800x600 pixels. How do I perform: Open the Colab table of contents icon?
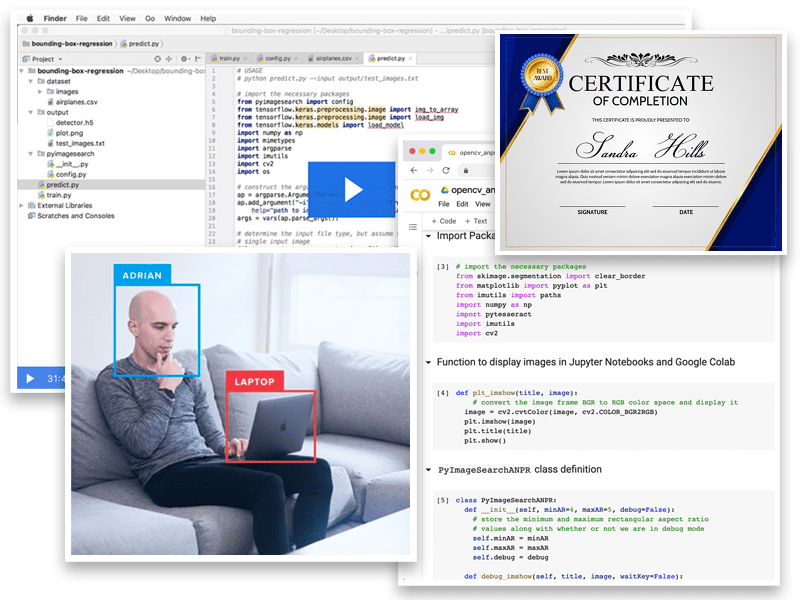pyautogui.click(x=412, y=229)
